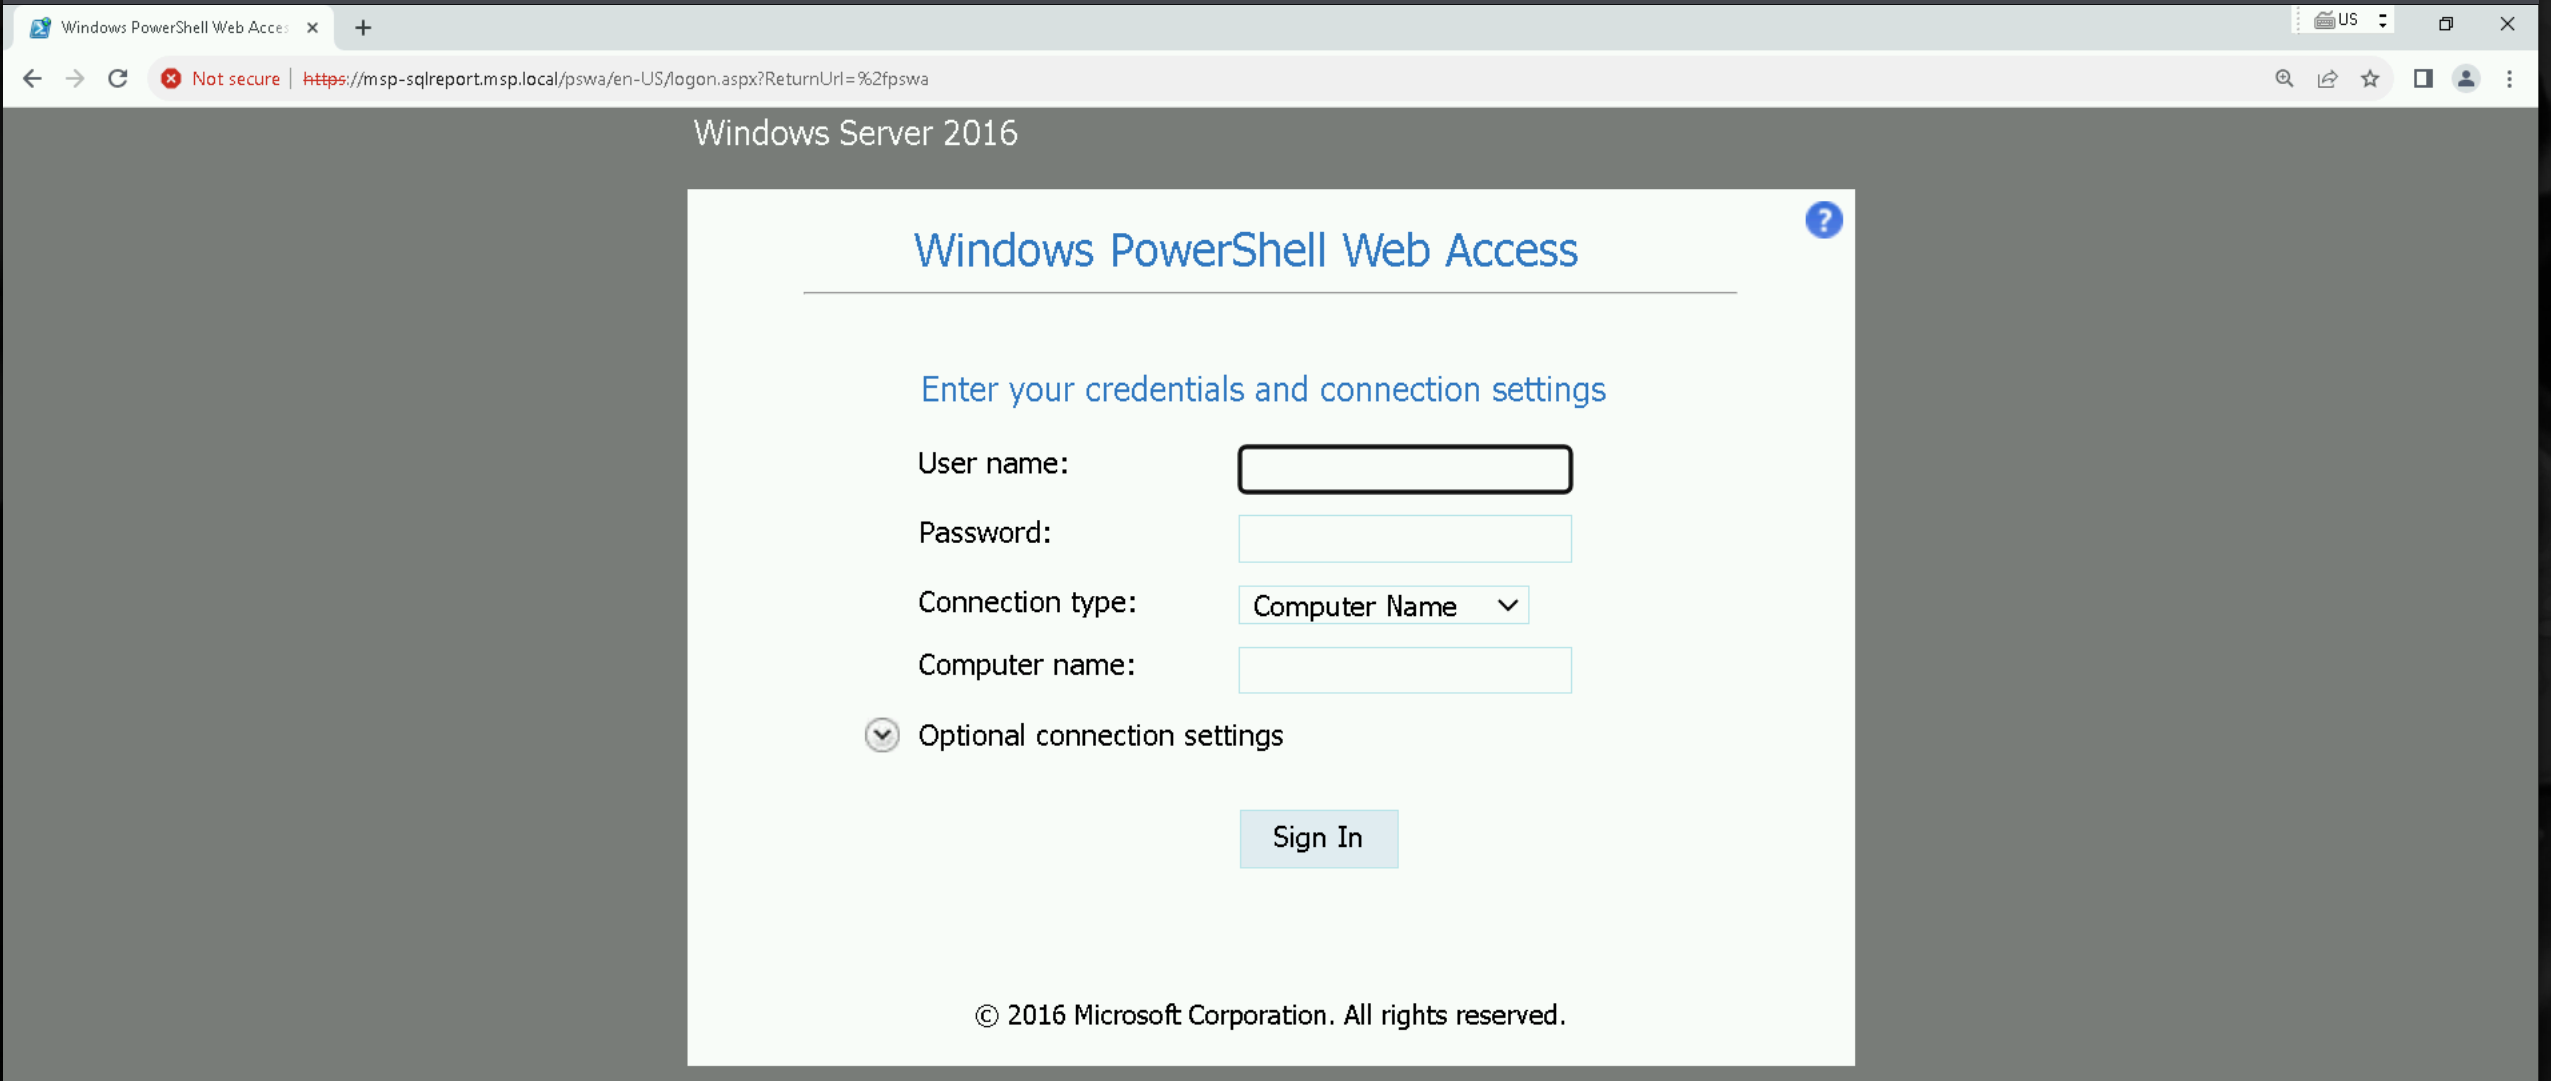Expand Optional connection settings

pos(881,736)
